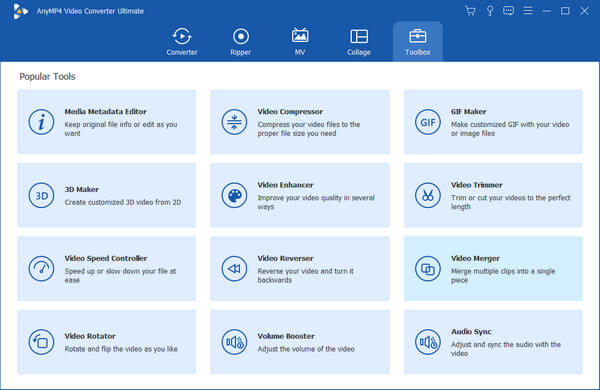Maximize the AnyMP4 window

pyautogui.click(x=565, y=11)
